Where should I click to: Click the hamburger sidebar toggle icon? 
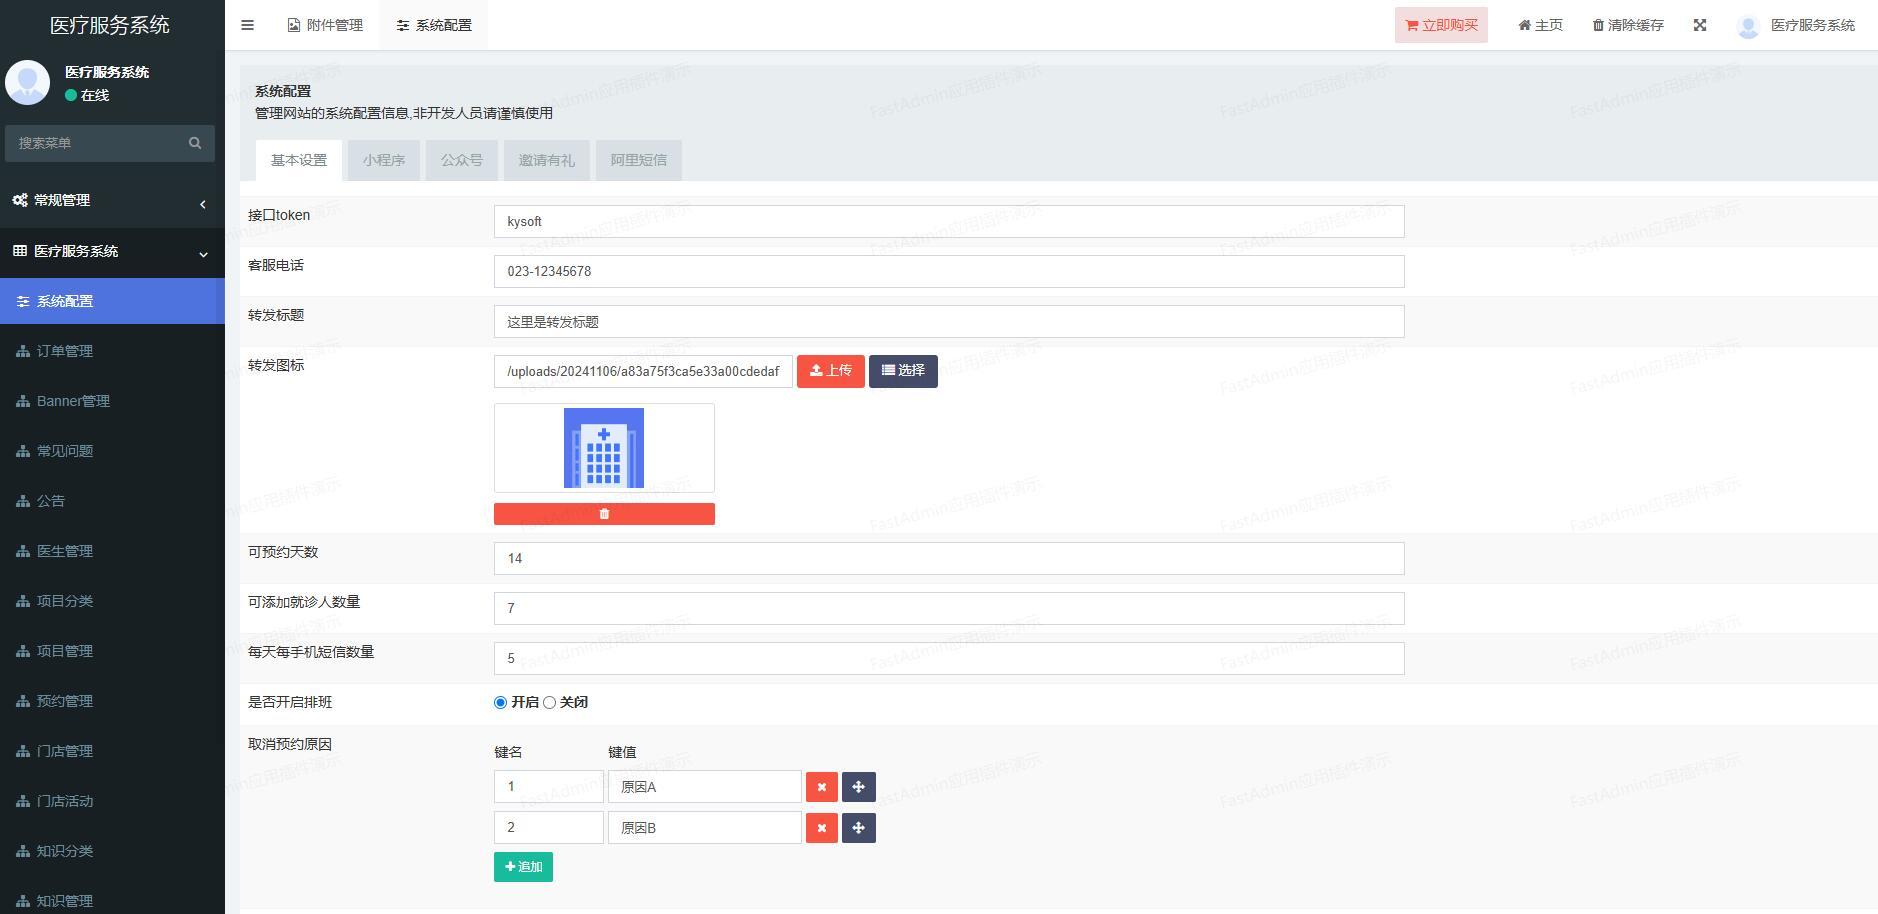pos(248,25)
